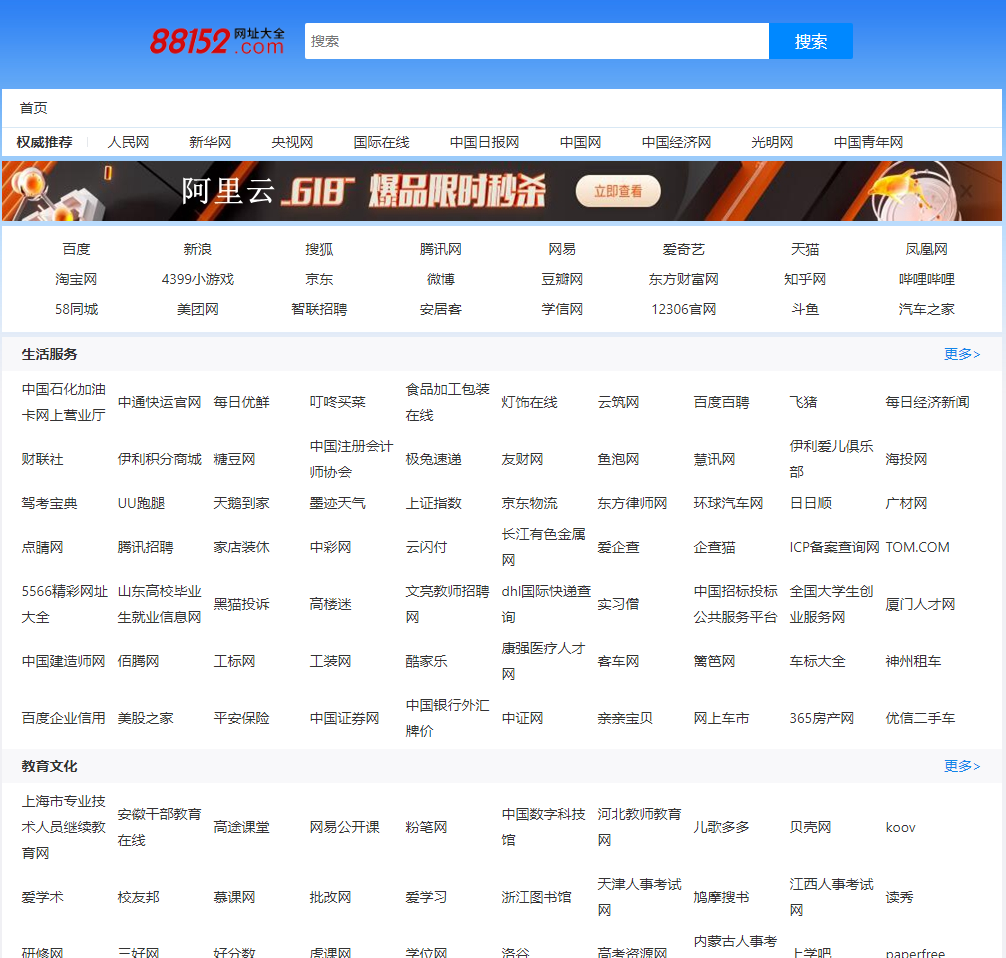
Task: Expand 更多 in 生活服务 section
Action: coord(961,354)
